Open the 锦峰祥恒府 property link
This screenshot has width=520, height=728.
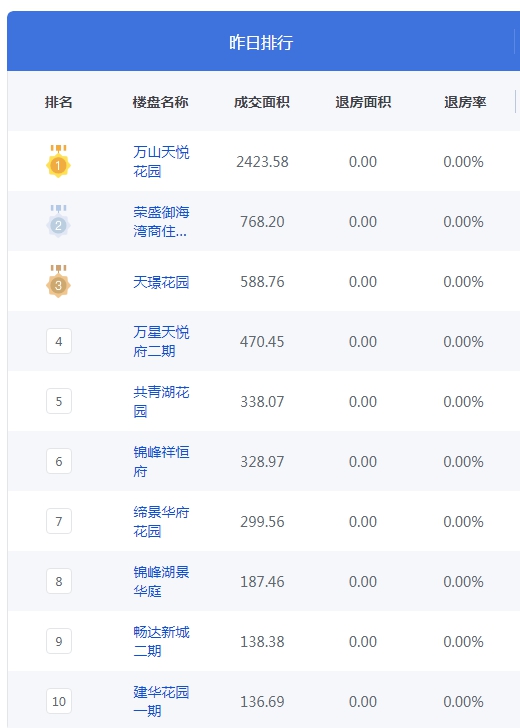161,461
